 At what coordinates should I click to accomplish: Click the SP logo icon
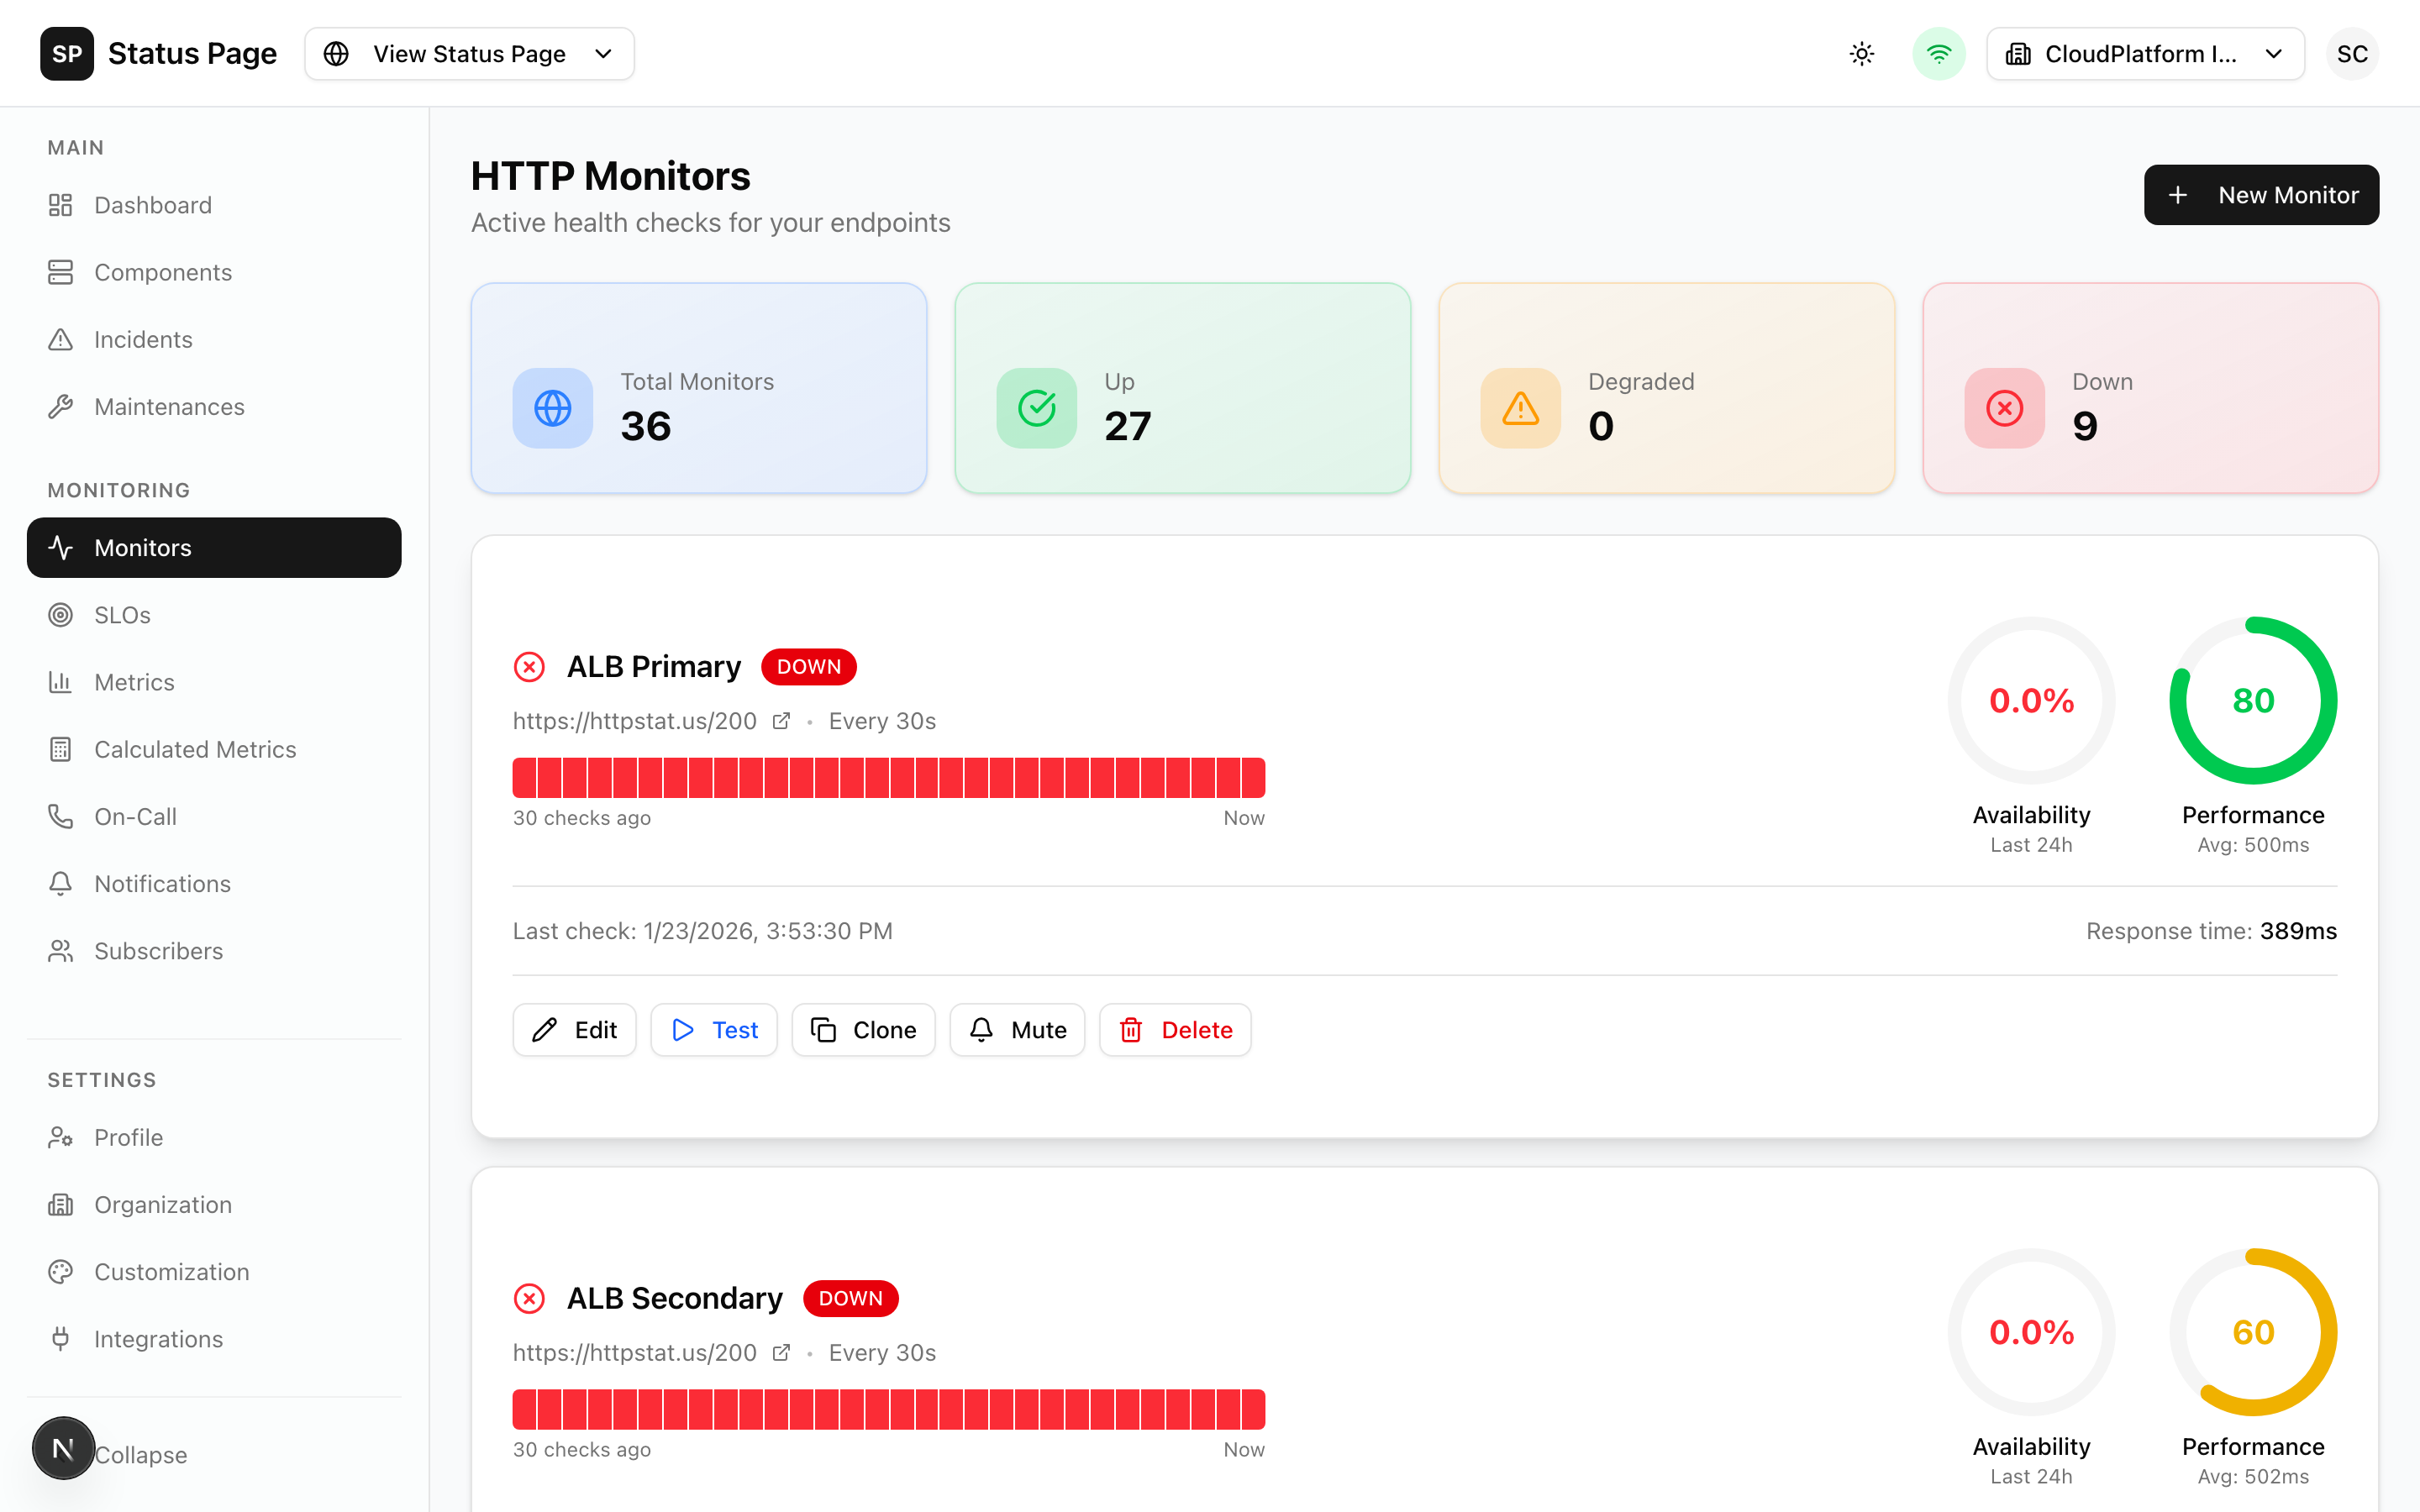(66, 54)
